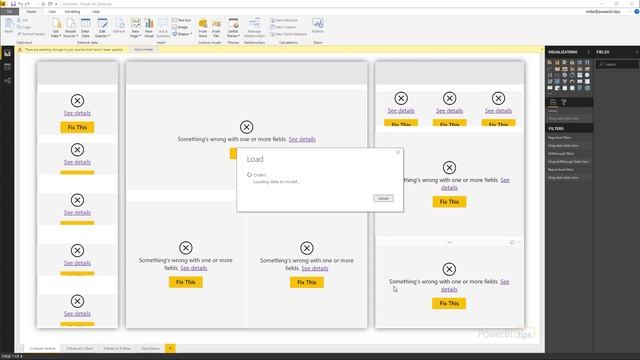Image resolution: width=640 pixels, height=360 pixels.
Task: Click the Edit Queries icon
Action: [102, 24]
